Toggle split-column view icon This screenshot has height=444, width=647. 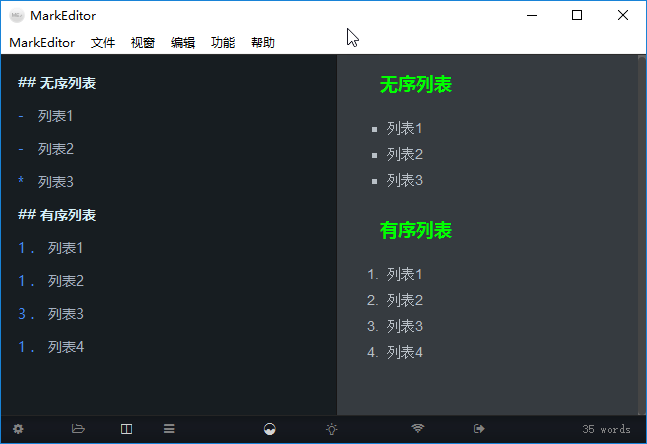point(126,429)
